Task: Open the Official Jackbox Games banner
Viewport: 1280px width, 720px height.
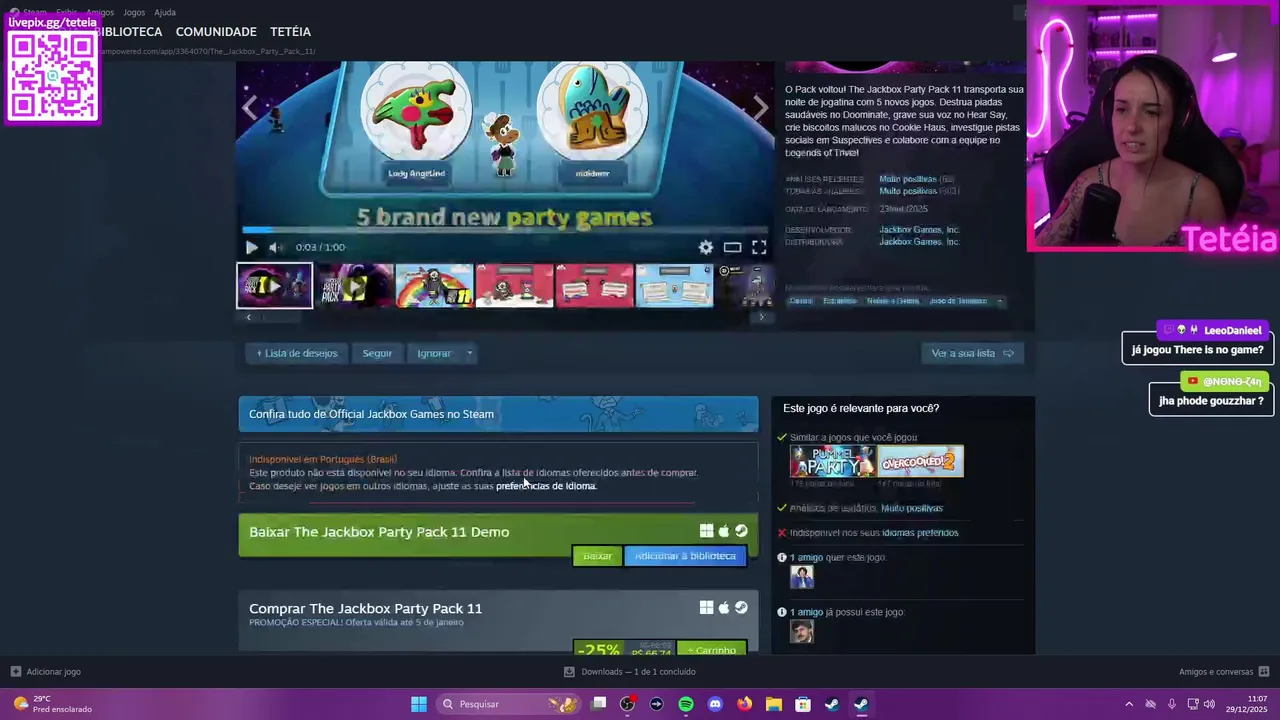Action: click(498, 414)
